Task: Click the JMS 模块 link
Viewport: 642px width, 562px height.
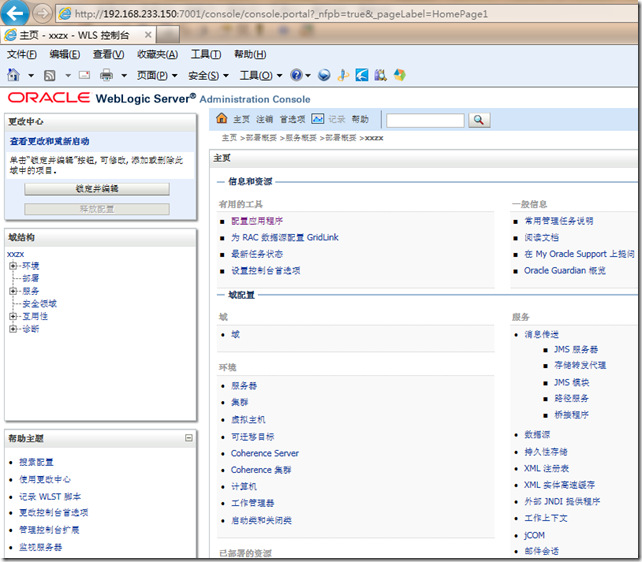Action: (572, 382)
